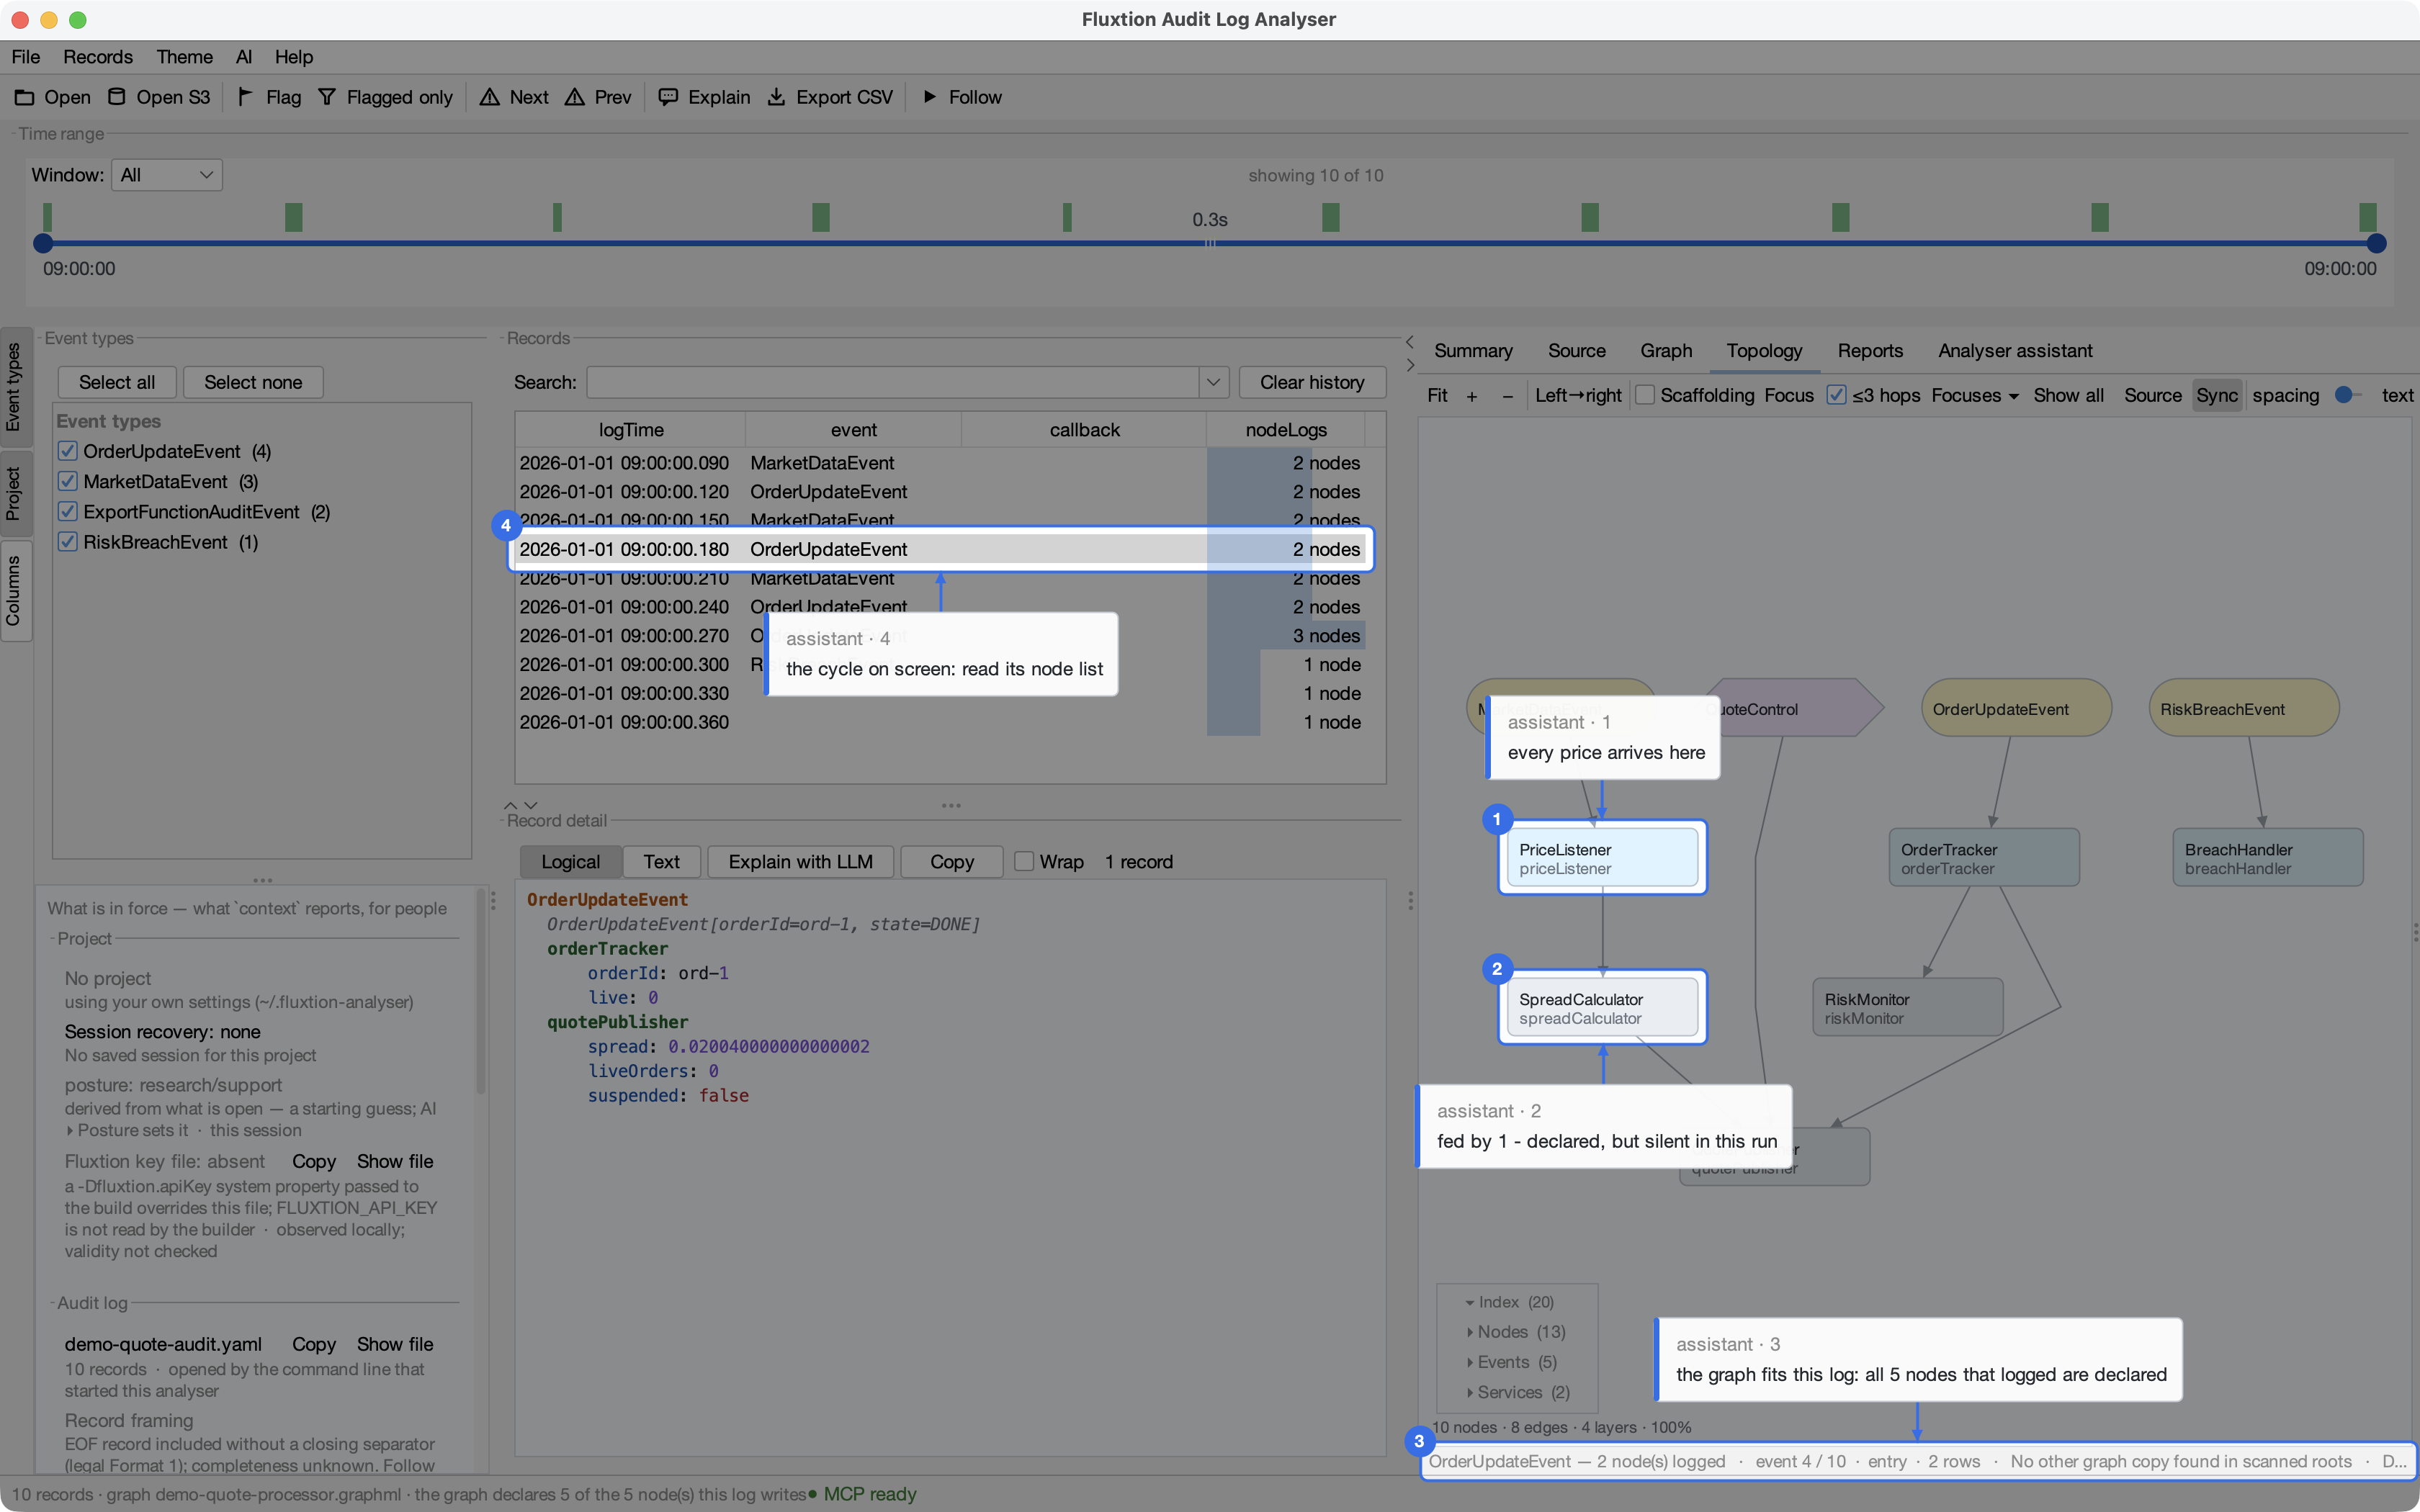
Task: Click up arrow above Record detail
Action: tap(511, 805)
